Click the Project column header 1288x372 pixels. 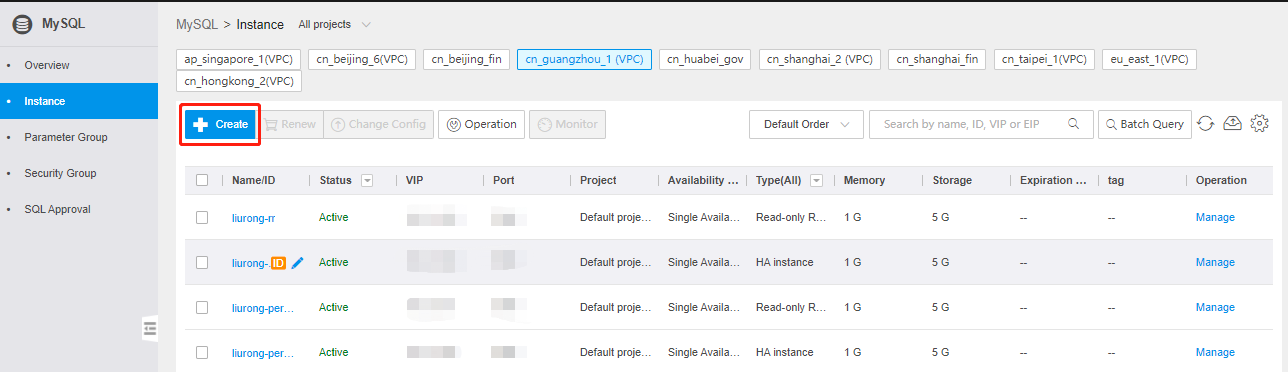click(x=598, y=180)
